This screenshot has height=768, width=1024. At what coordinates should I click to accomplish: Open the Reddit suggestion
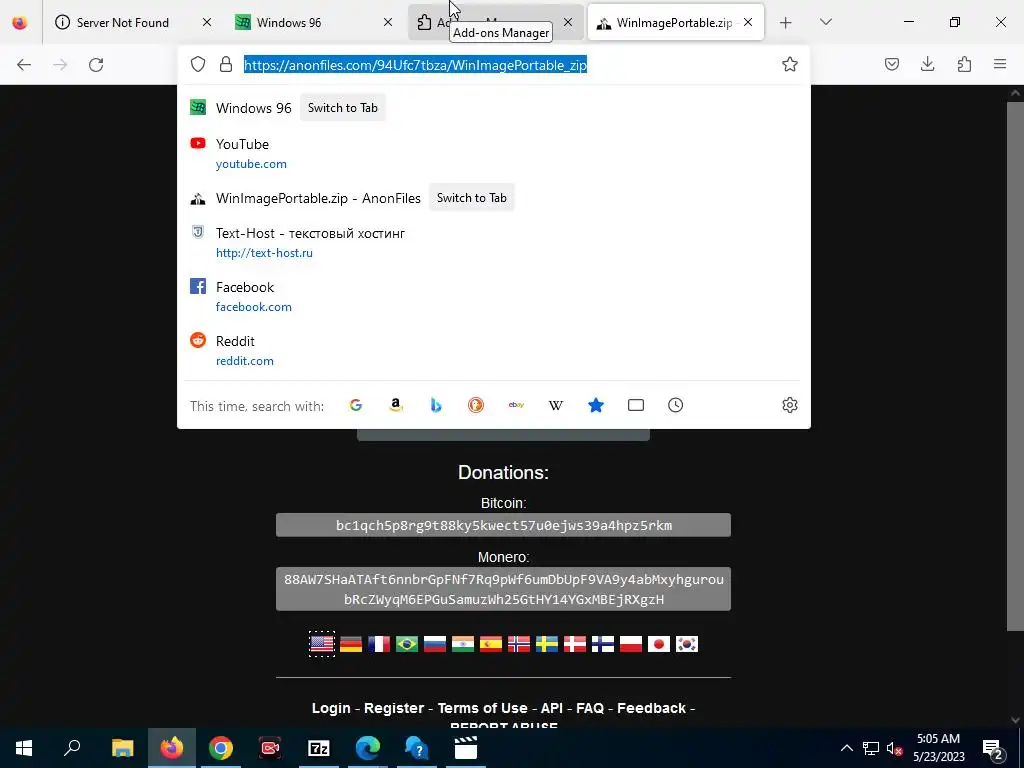494,351
